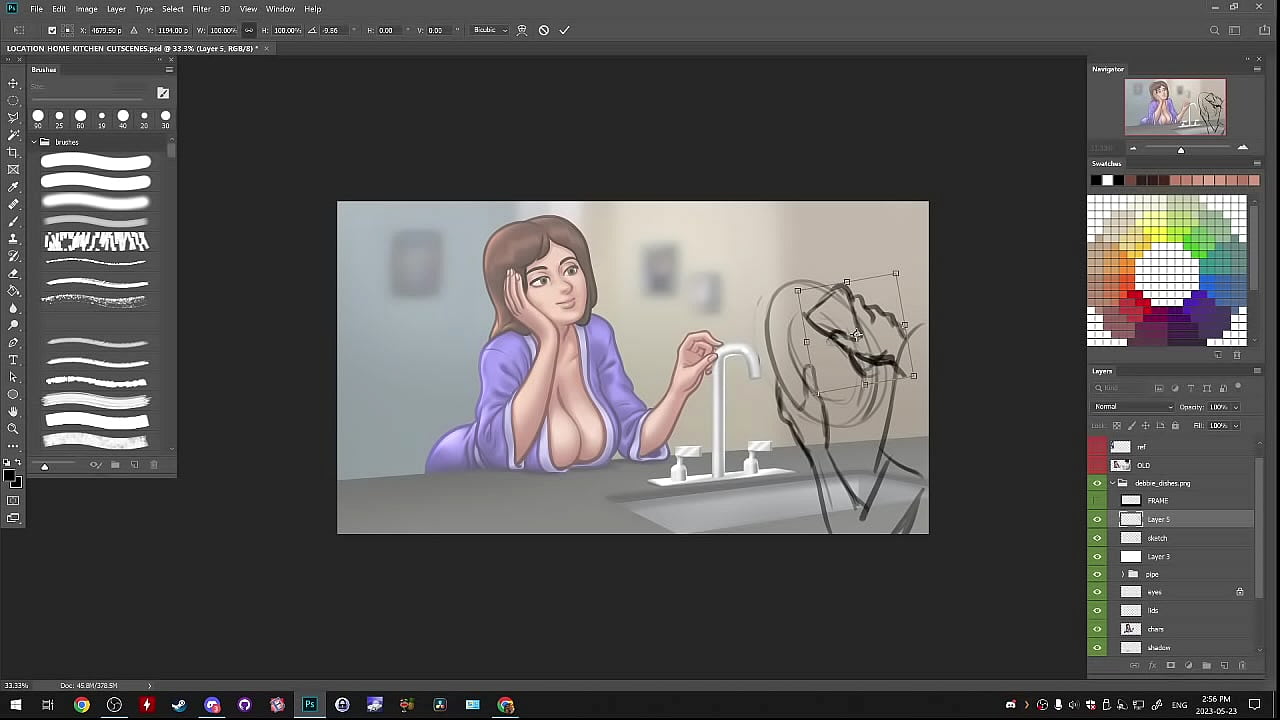The height and width of the screenshot is (720, 1280).
Task: Open the Layer menu
Action: [116, 9]
